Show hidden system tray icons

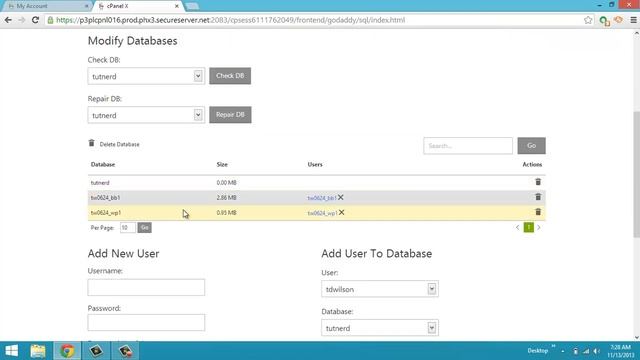563,351
